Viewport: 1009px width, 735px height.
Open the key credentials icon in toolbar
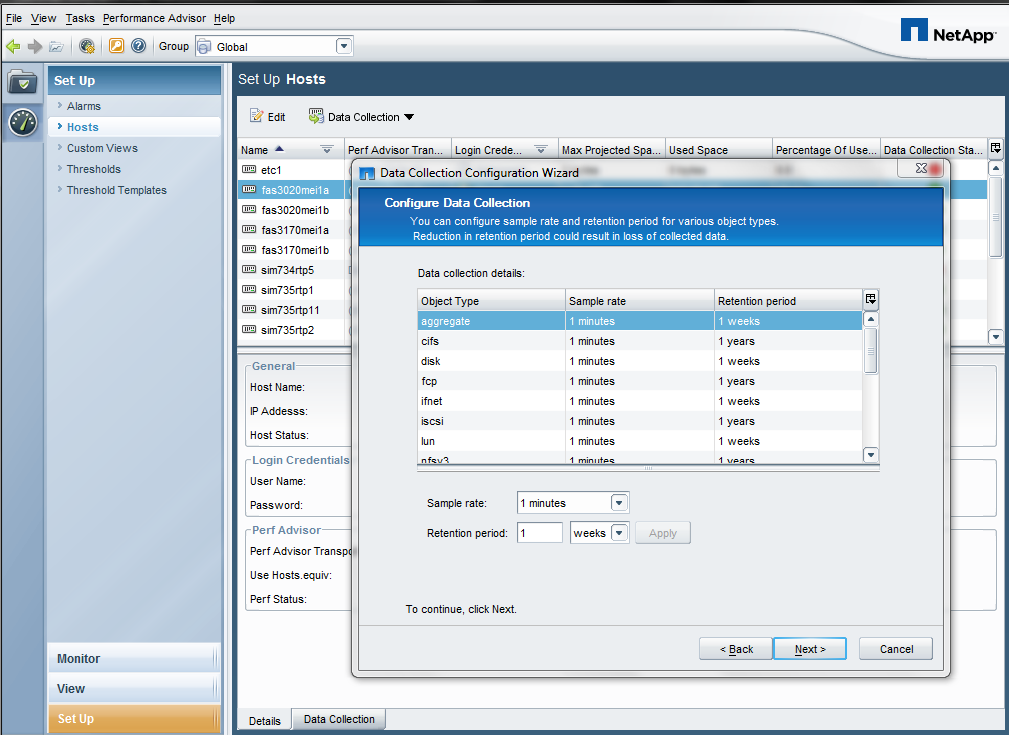pyautogui.click(x=117, y=46)
